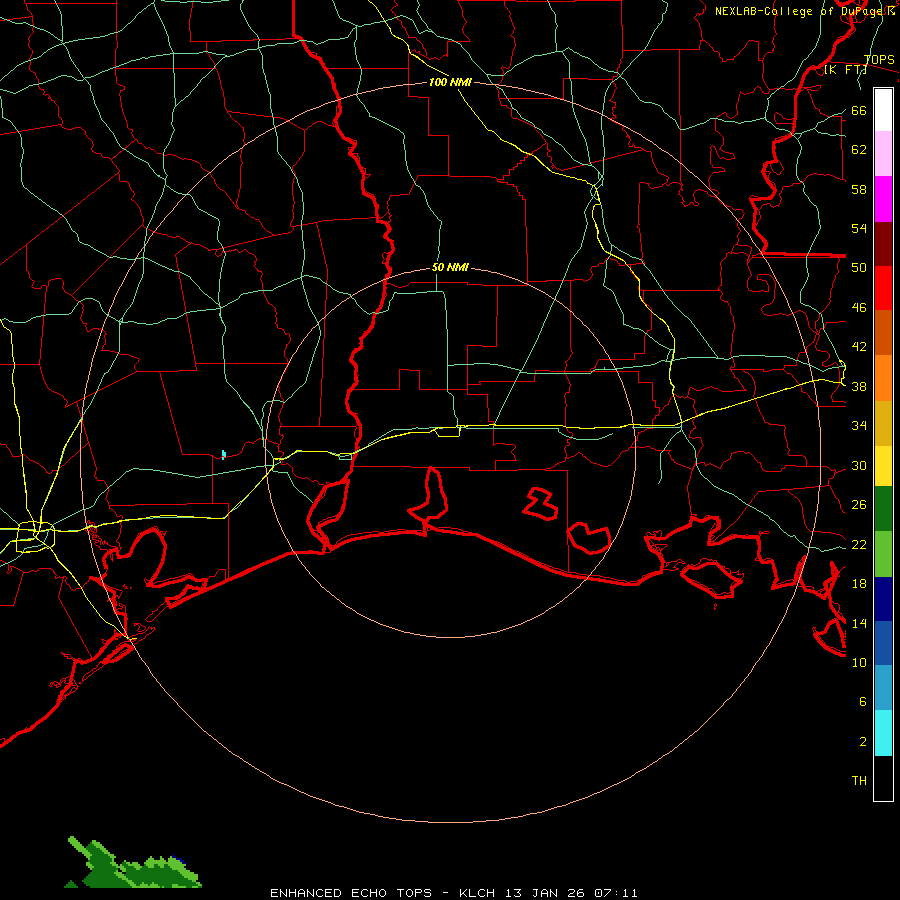Click the 14 legend label
This screenshot has height=900, width=900.
click(x=859, y=623)
